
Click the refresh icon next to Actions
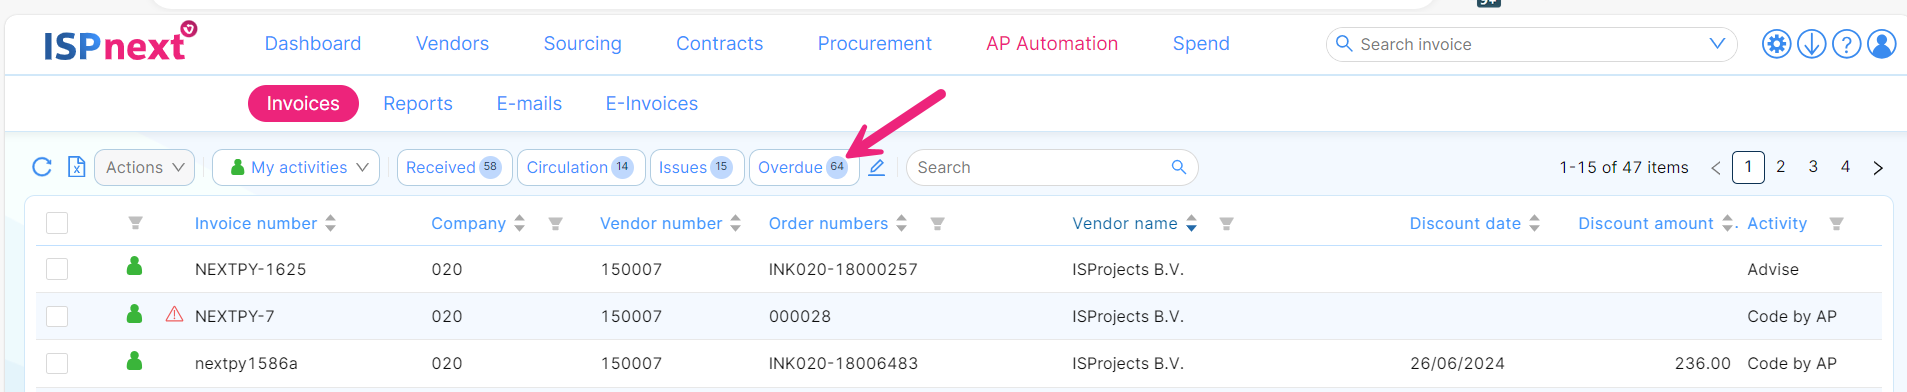[x=42, y=167]
